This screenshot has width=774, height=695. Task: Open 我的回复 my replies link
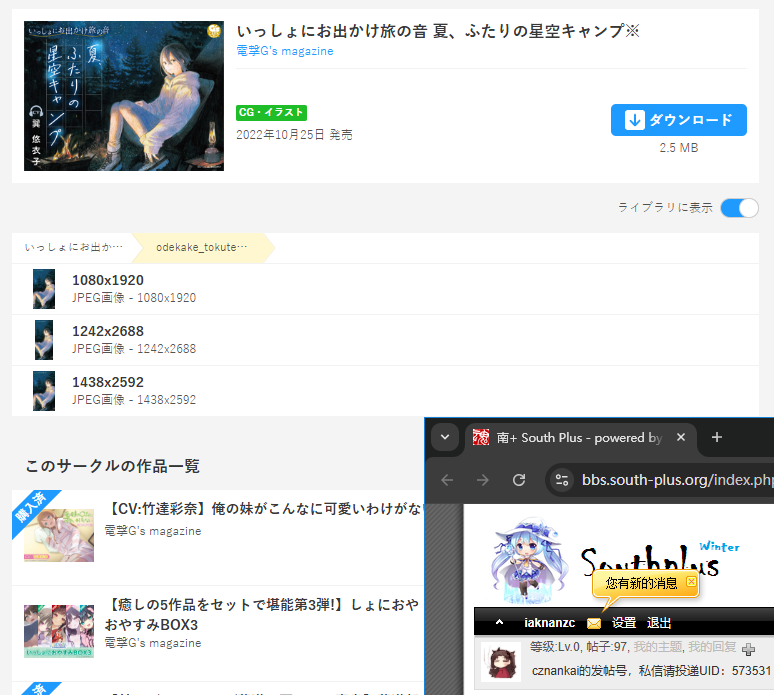click(712, 647)
